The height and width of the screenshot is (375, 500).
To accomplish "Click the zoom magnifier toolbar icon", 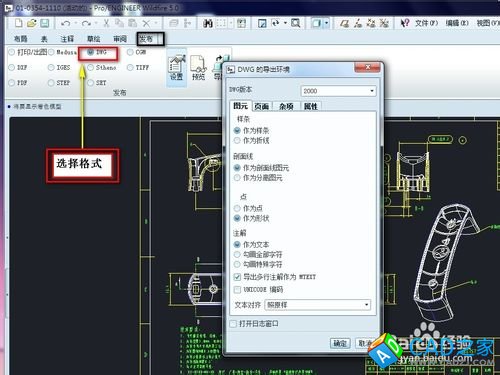I will tap(296, 23).
